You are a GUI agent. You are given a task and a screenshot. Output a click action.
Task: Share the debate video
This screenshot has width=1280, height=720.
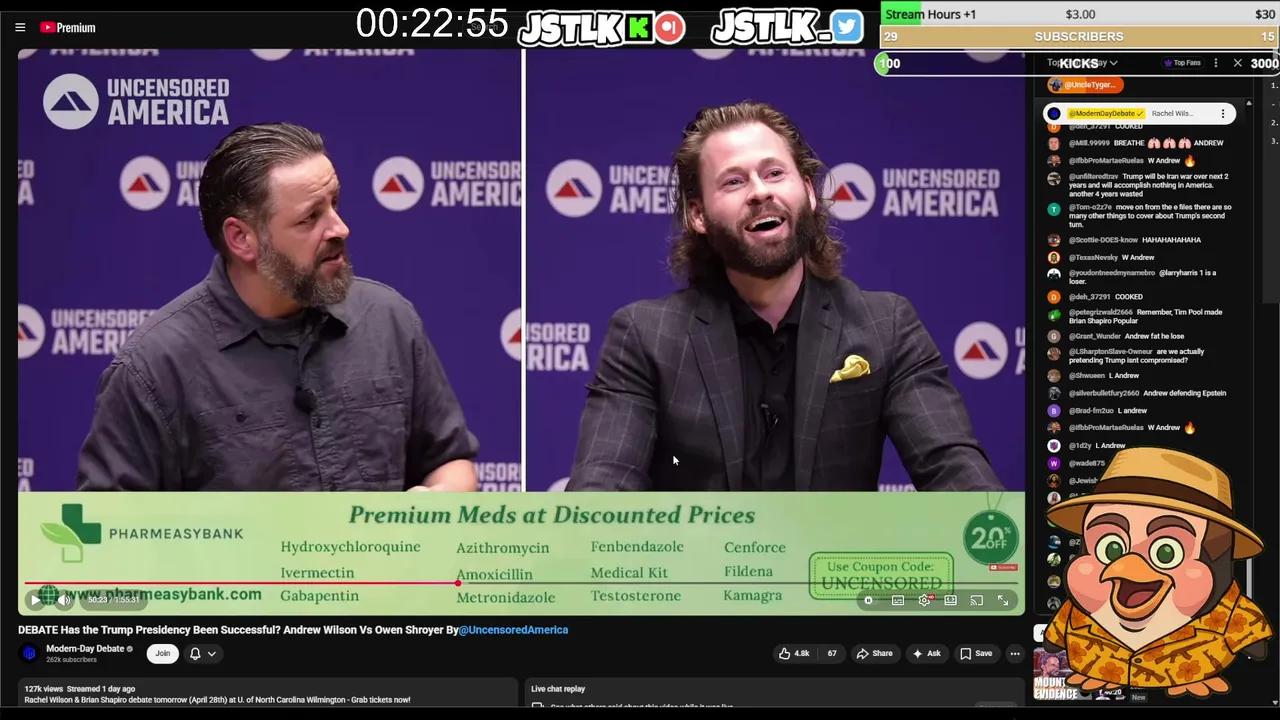[874, 653]
